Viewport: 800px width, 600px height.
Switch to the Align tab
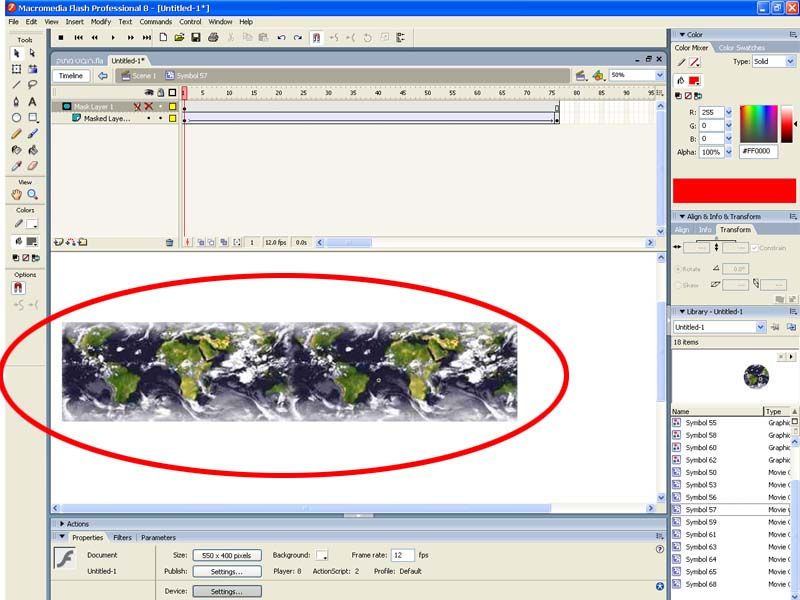682,230
